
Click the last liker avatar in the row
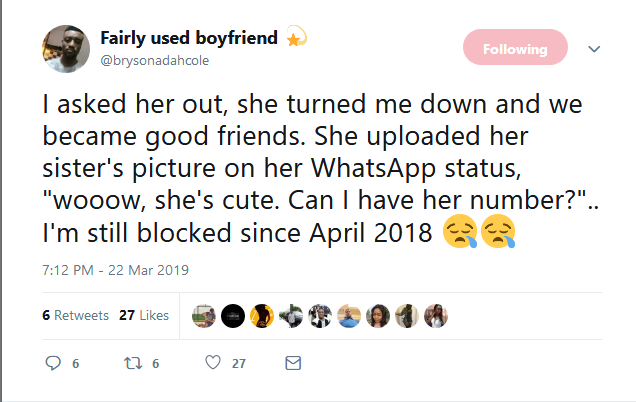click(436, 315)
